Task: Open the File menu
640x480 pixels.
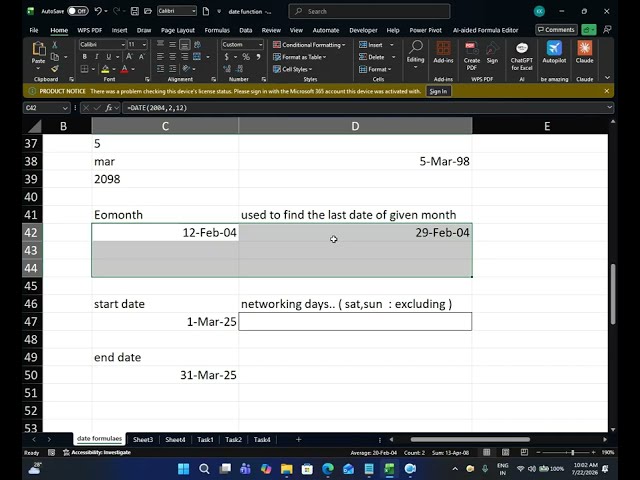Action: (x=34, y=30)
